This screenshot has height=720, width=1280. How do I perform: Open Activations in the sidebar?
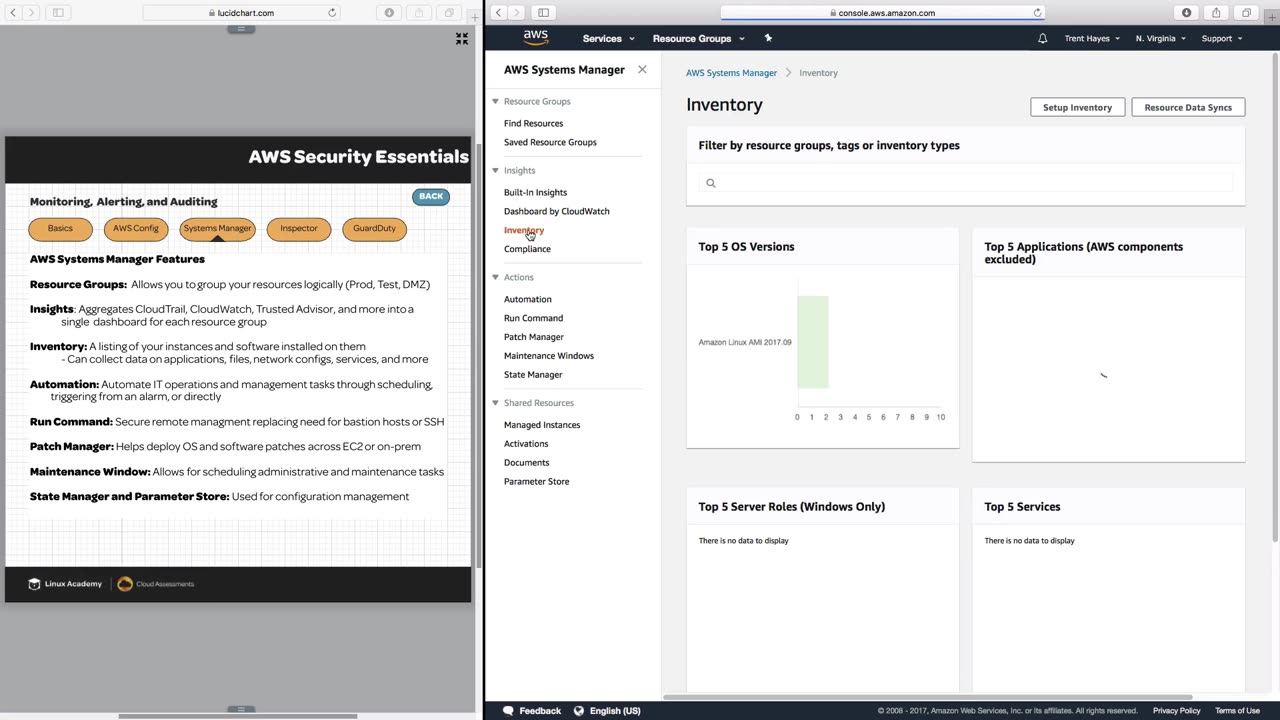tap(526, 445)
